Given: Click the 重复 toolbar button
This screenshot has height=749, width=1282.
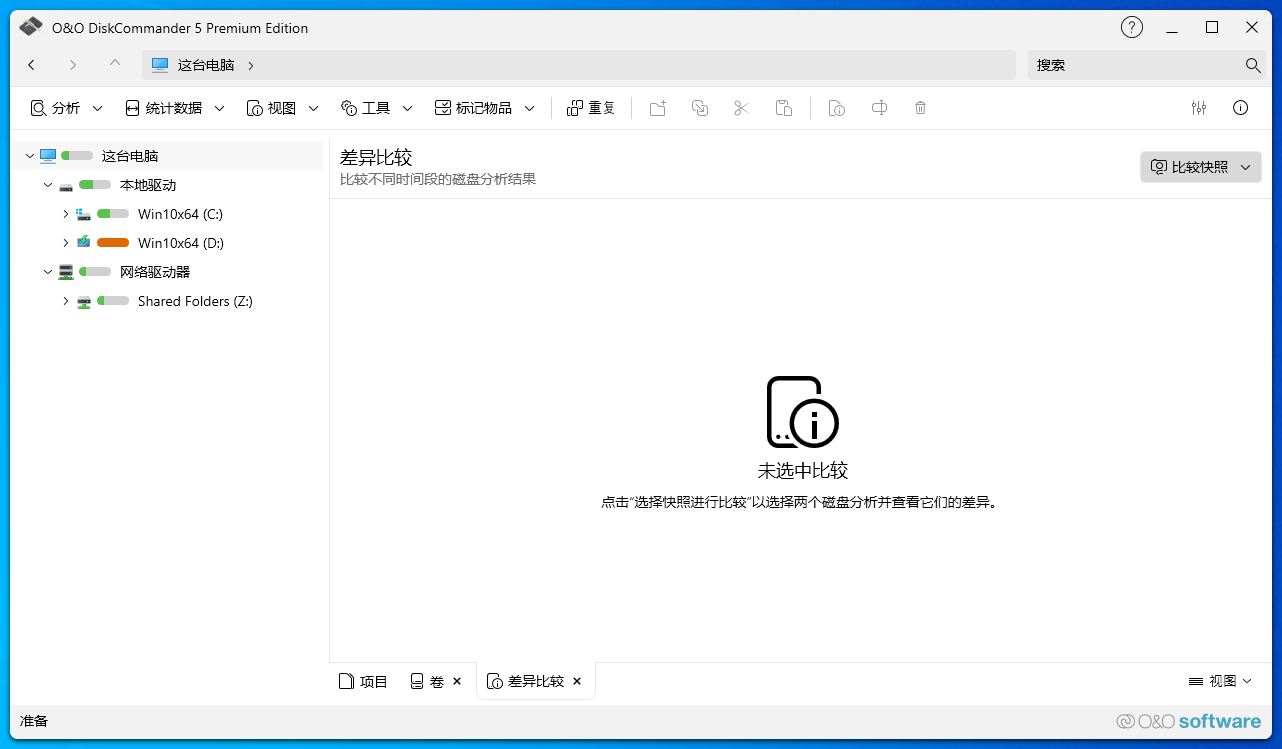Looking at the screenshot, I should 591,107.
